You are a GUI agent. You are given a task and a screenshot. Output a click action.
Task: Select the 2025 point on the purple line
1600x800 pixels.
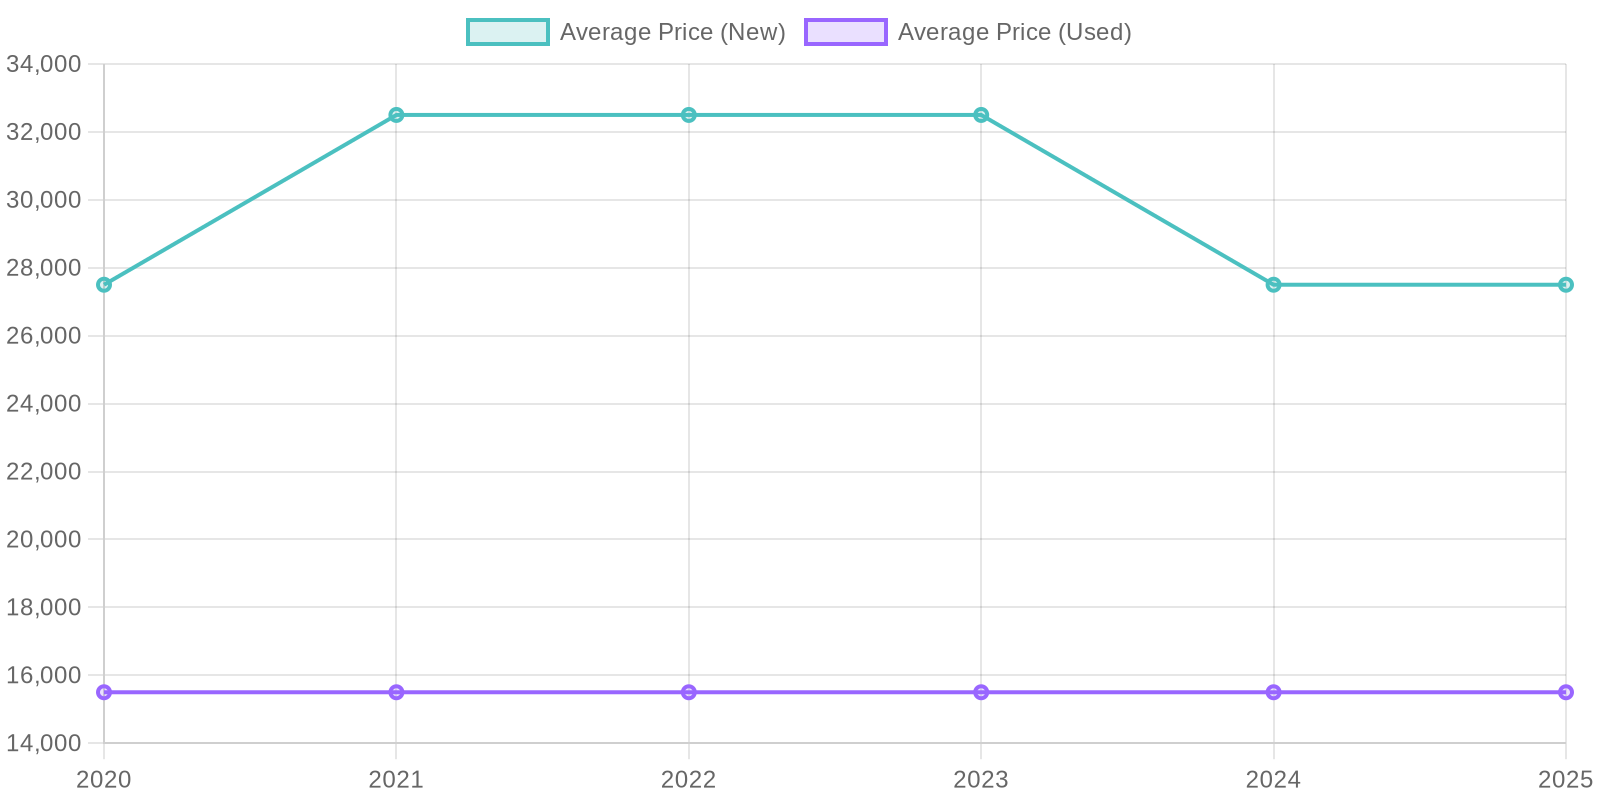point(1566,692)
